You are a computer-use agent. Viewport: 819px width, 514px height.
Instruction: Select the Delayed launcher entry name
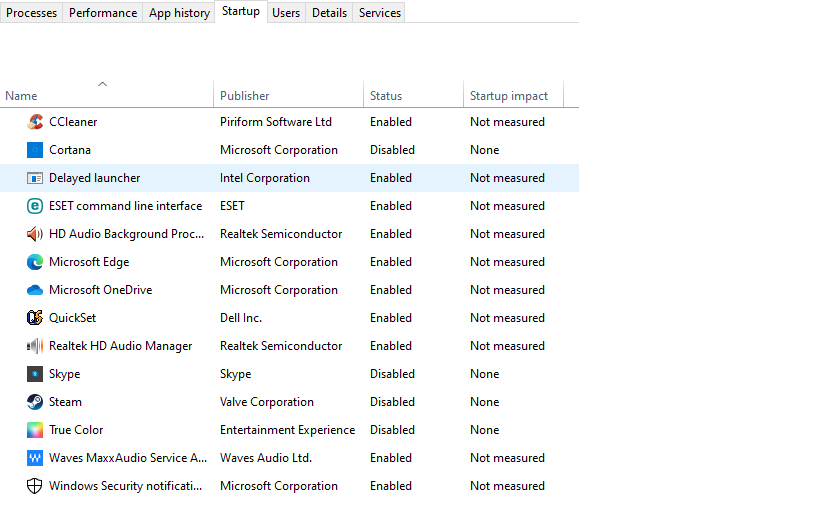point(95,178)
